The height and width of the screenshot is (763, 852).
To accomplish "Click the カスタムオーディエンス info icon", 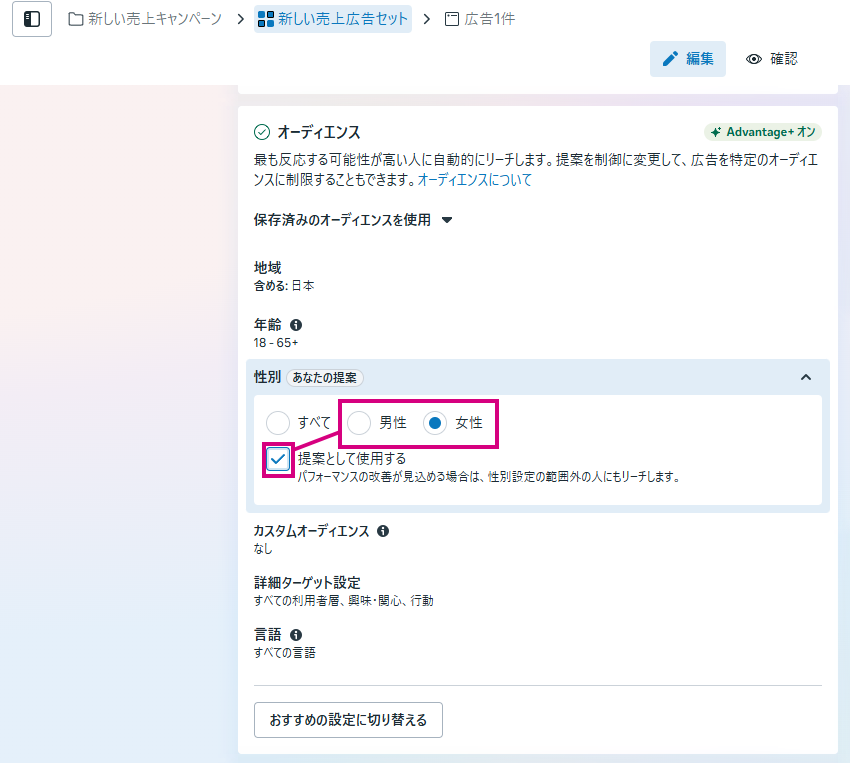I will [383, 531].
